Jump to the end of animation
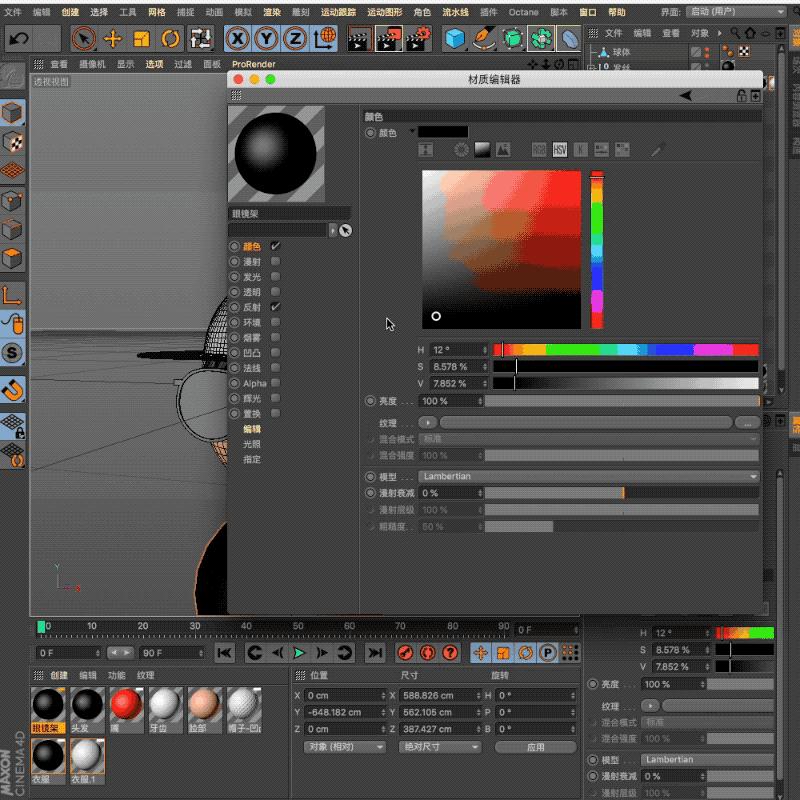Image resolution: width=800 pixels, height=800 pixels. pos(375,653)
